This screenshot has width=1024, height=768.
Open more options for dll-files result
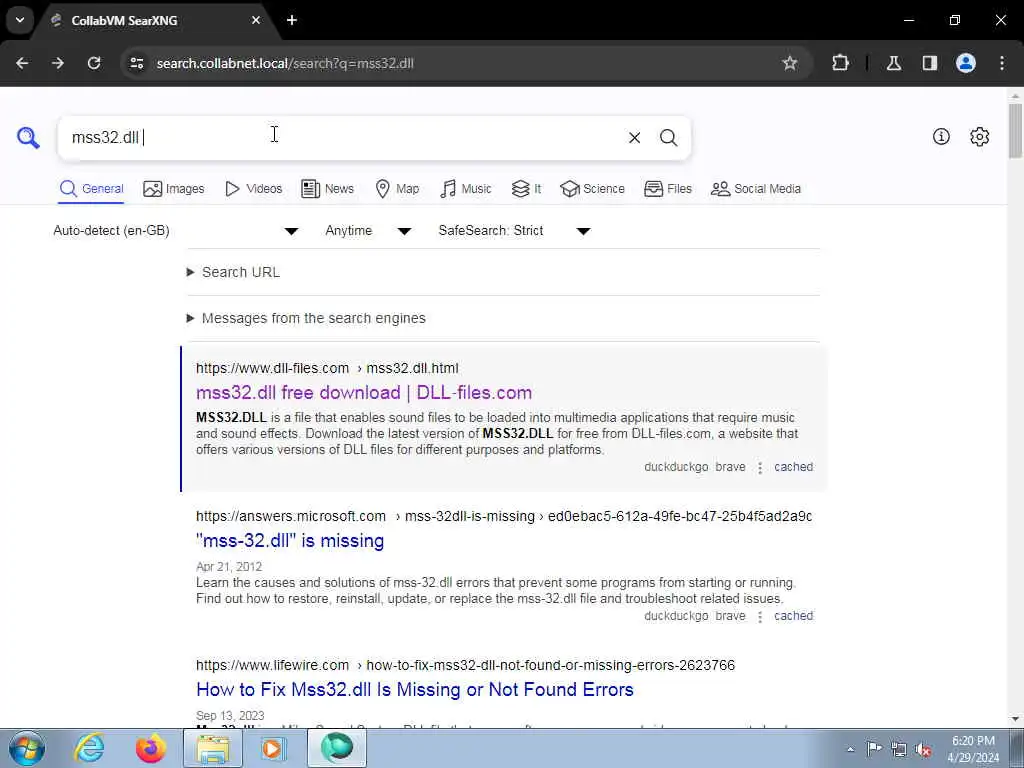[x=760, y=468]
